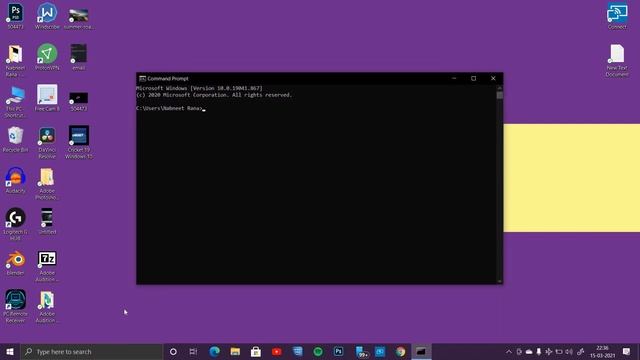Open the Windows Start menu

pos(10,351)
